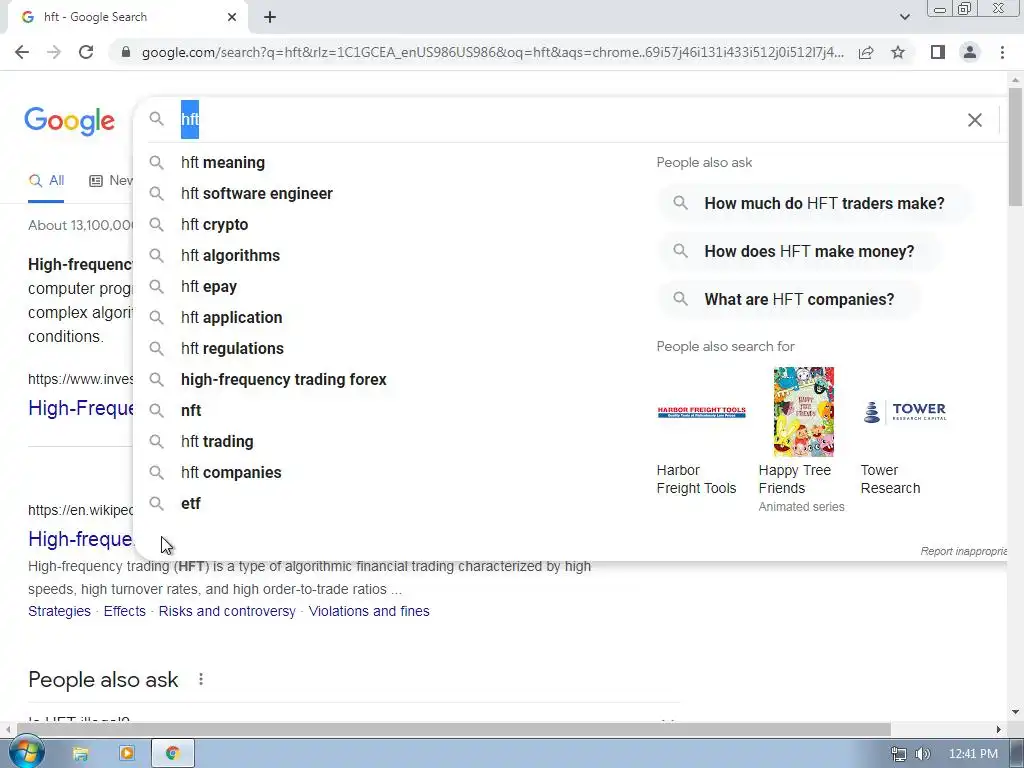
Task: Click the volume speaker tray icon
Action: [923, 754]
